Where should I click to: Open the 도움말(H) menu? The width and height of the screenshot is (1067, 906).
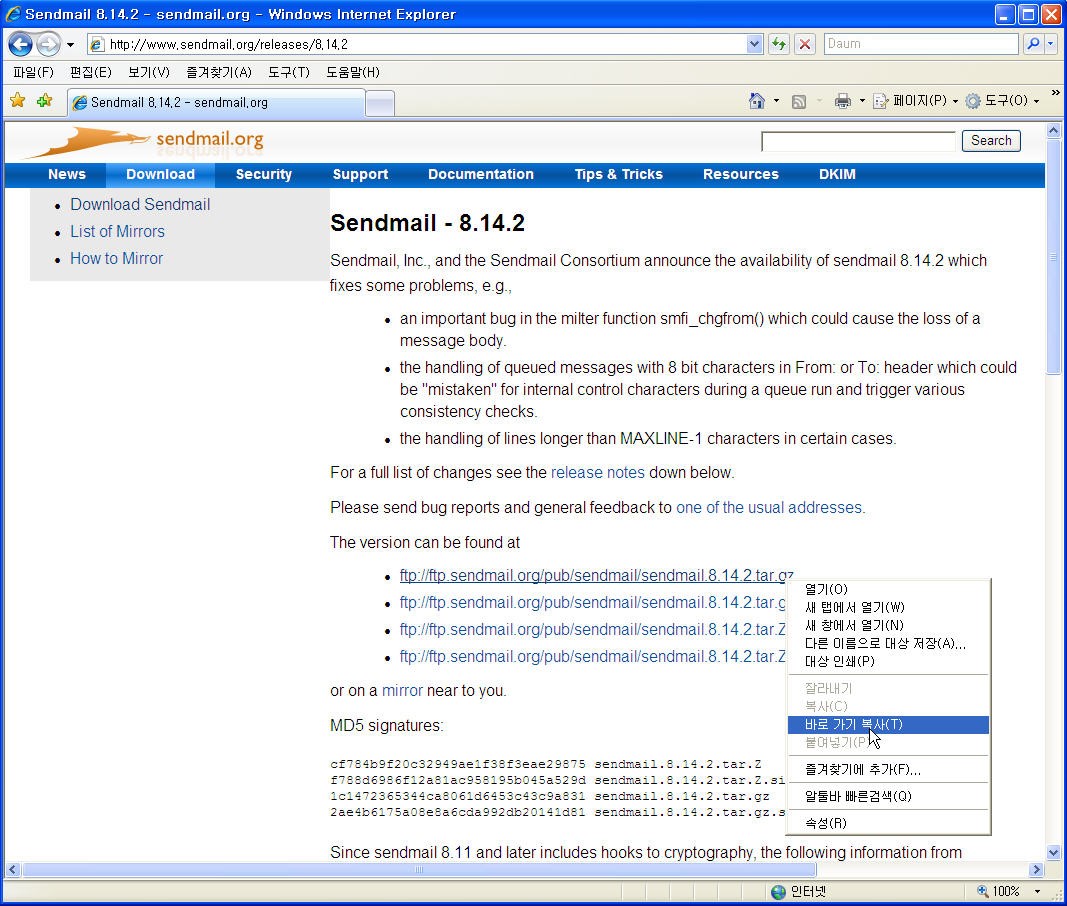[352, 72]
